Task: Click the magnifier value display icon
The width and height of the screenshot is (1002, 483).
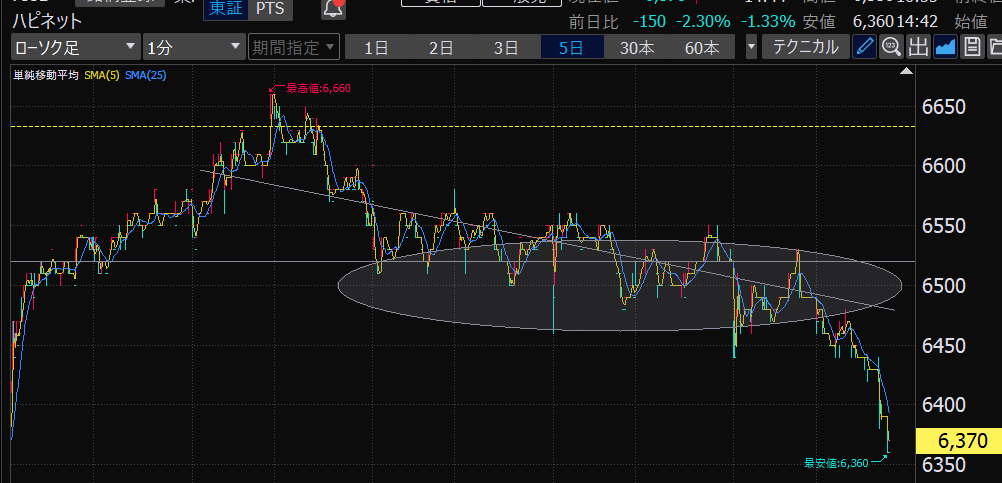Action: pyautogui.click(x=891, y=47)
